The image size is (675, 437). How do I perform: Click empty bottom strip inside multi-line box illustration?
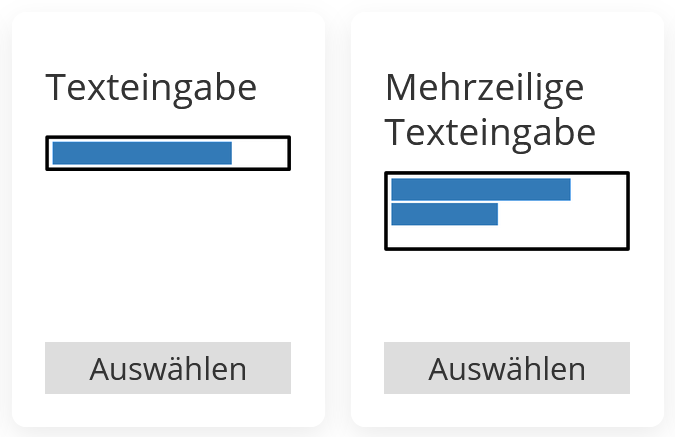(x=507, y=237)
